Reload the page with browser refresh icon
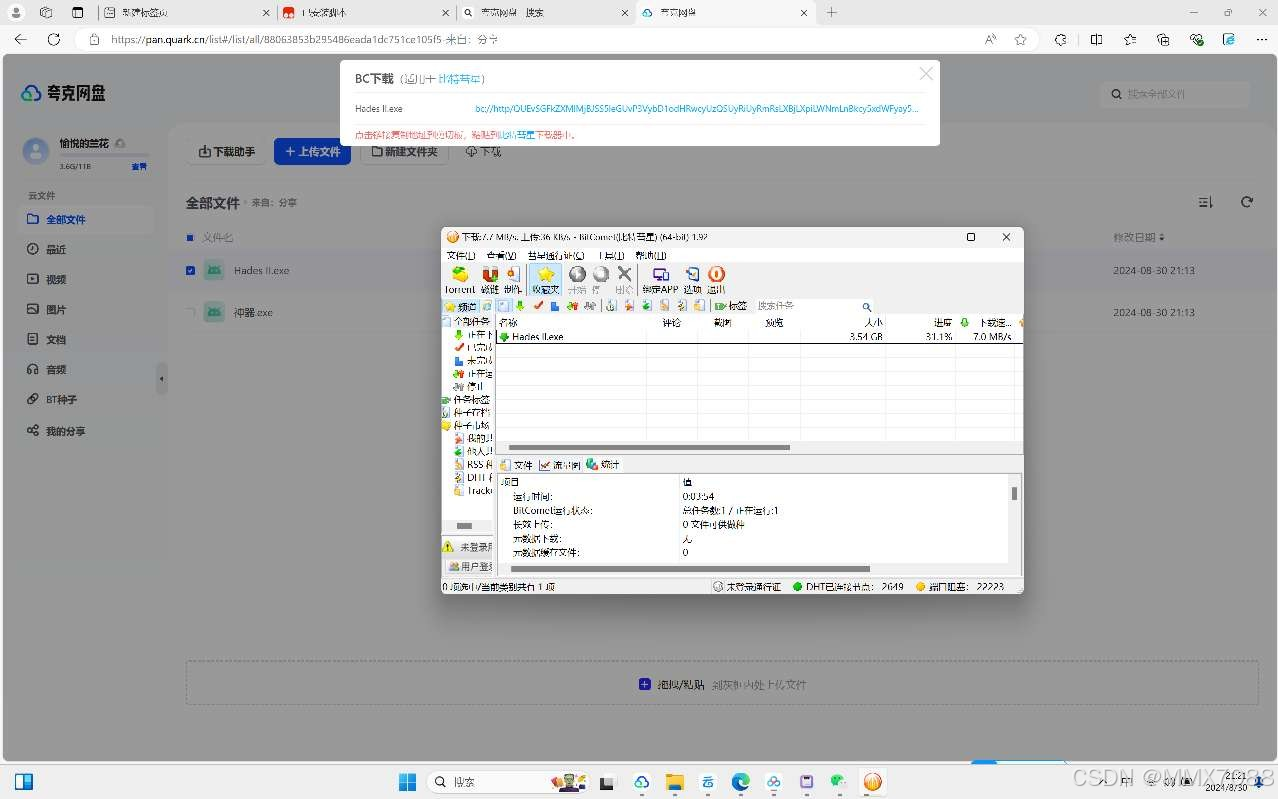This screenshot has height=799, width=1278. (54, 39)
